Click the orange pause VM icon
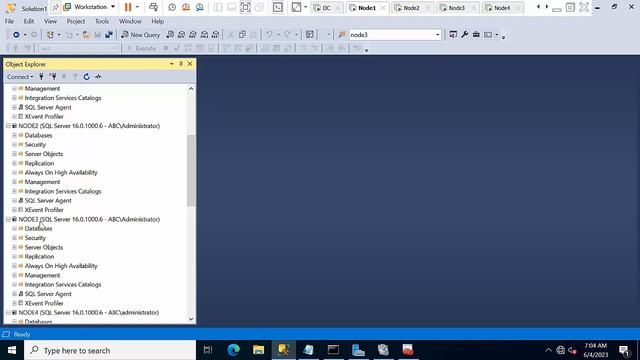Screen dimensions: 640x360 [128, 7]
